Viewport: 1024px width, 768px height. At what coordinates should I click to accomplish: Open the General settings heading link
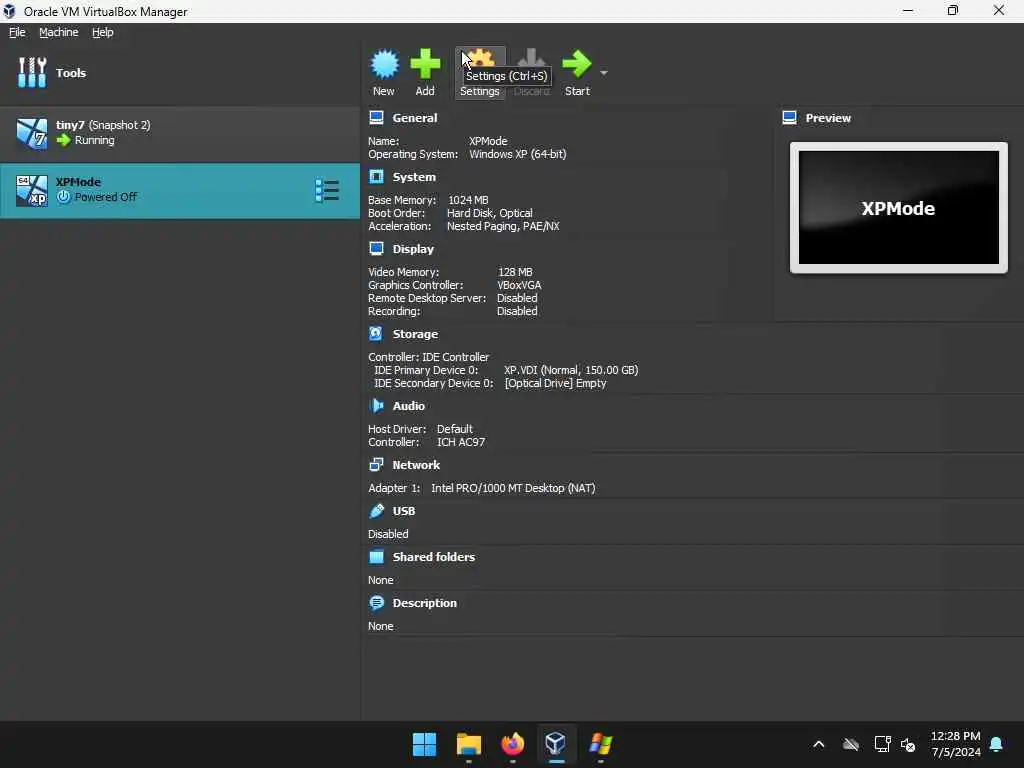coord(415,118)
